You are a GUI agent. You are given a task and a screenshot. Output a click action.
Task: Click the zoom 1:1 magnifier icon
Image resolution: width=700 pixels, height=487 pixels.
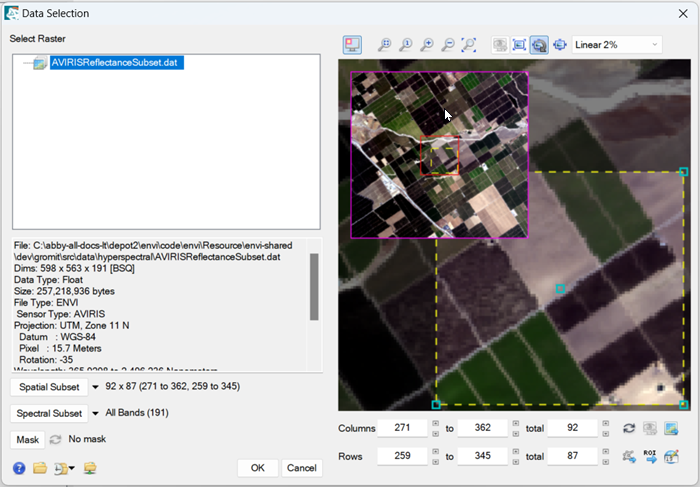click(x=405, y=45)
